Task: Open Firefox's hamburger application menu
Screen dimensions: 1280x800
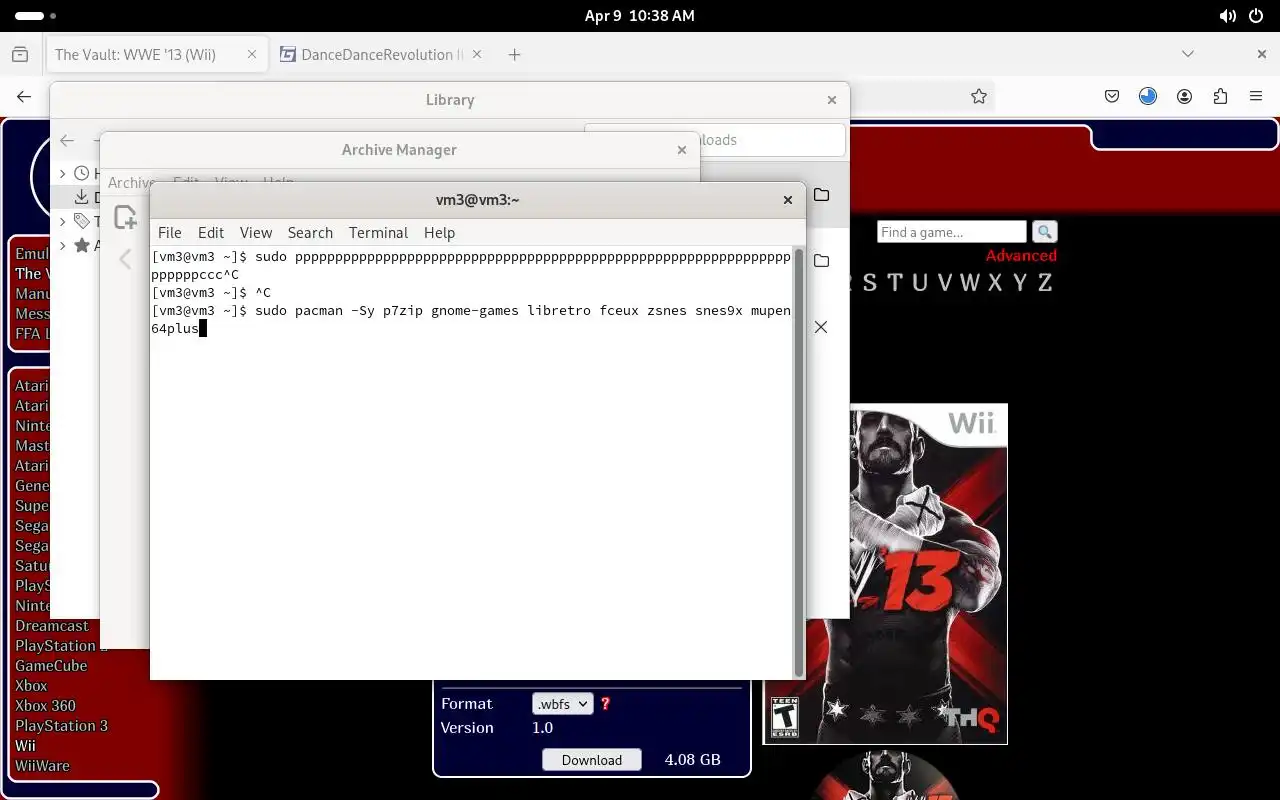Action: 1256,97
